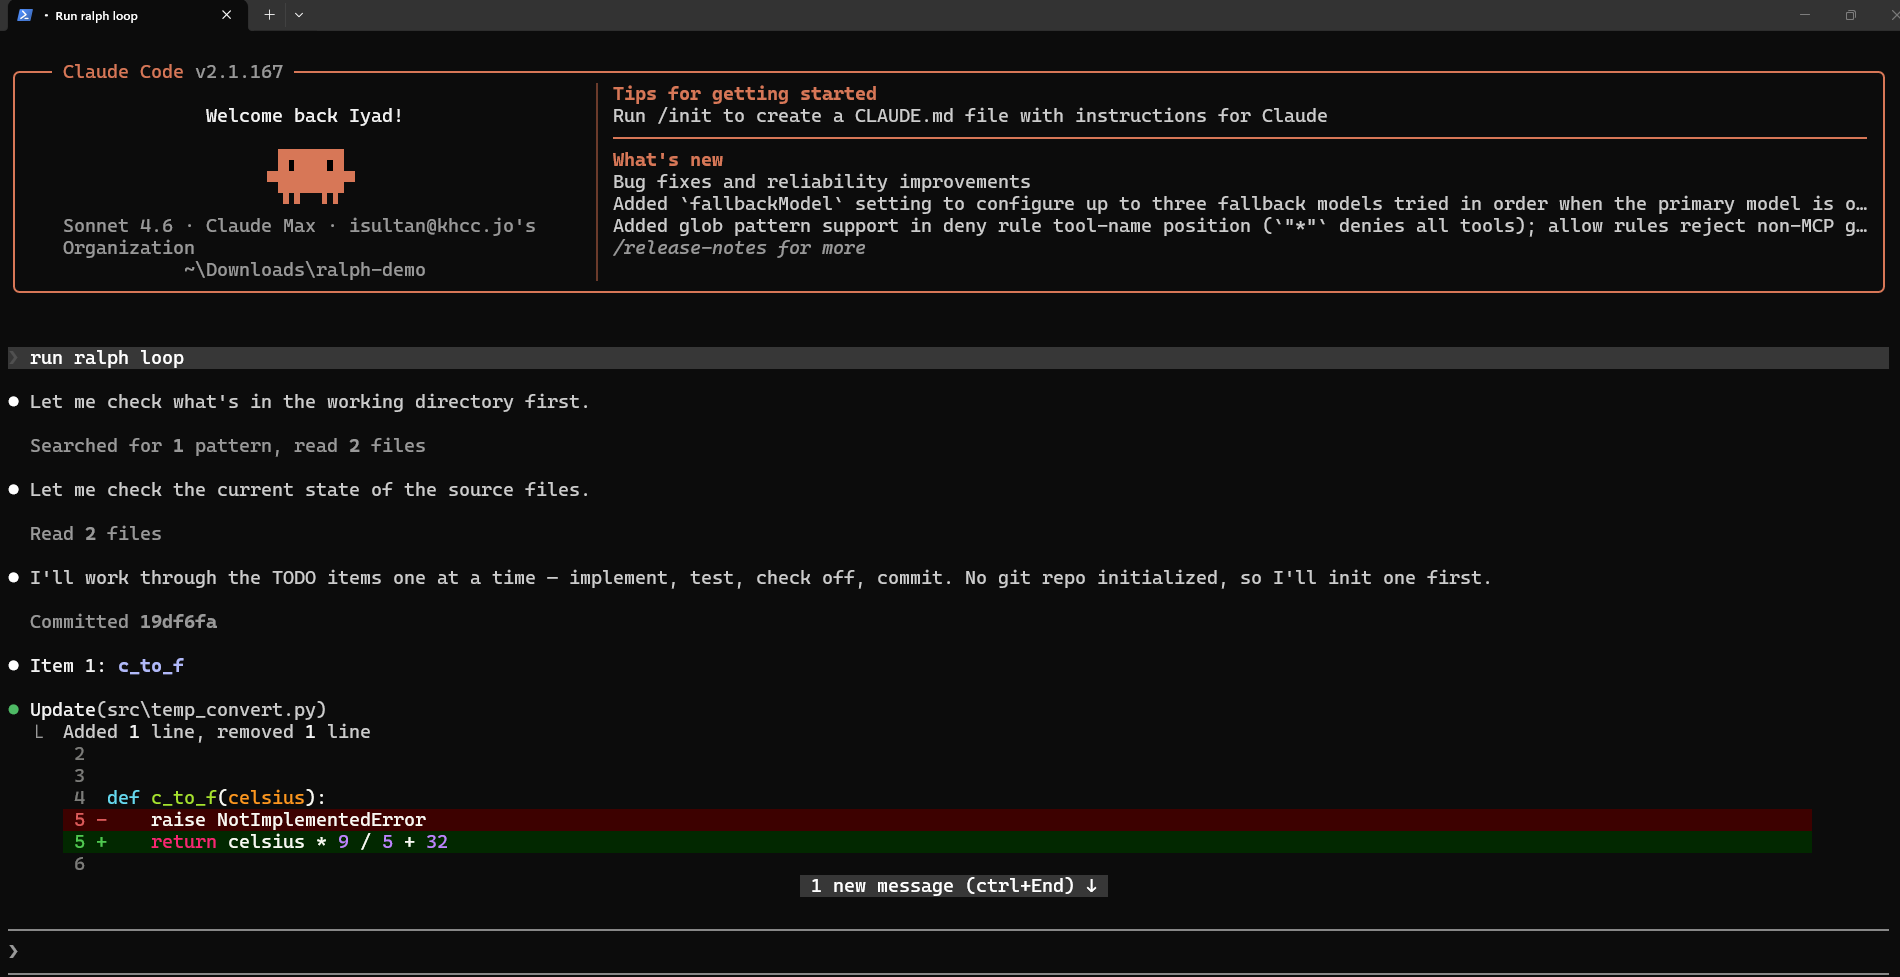The width and height of the screenshot is (1900, 977).
Task: Open a new terminal tab
Action: tap(269, 15)
